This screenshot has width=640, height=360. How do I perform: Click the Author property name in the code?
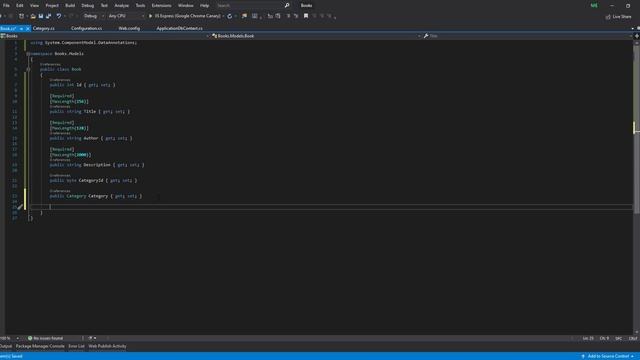coord(91,138)
